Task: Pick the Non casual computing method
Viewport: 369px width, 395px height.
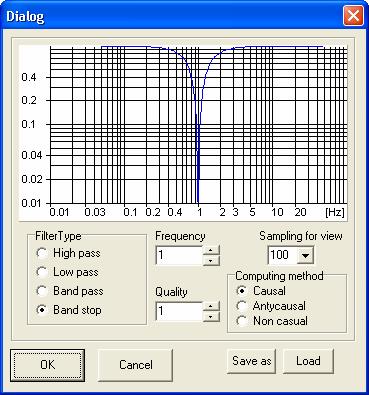Action: [x=272, y=321]
